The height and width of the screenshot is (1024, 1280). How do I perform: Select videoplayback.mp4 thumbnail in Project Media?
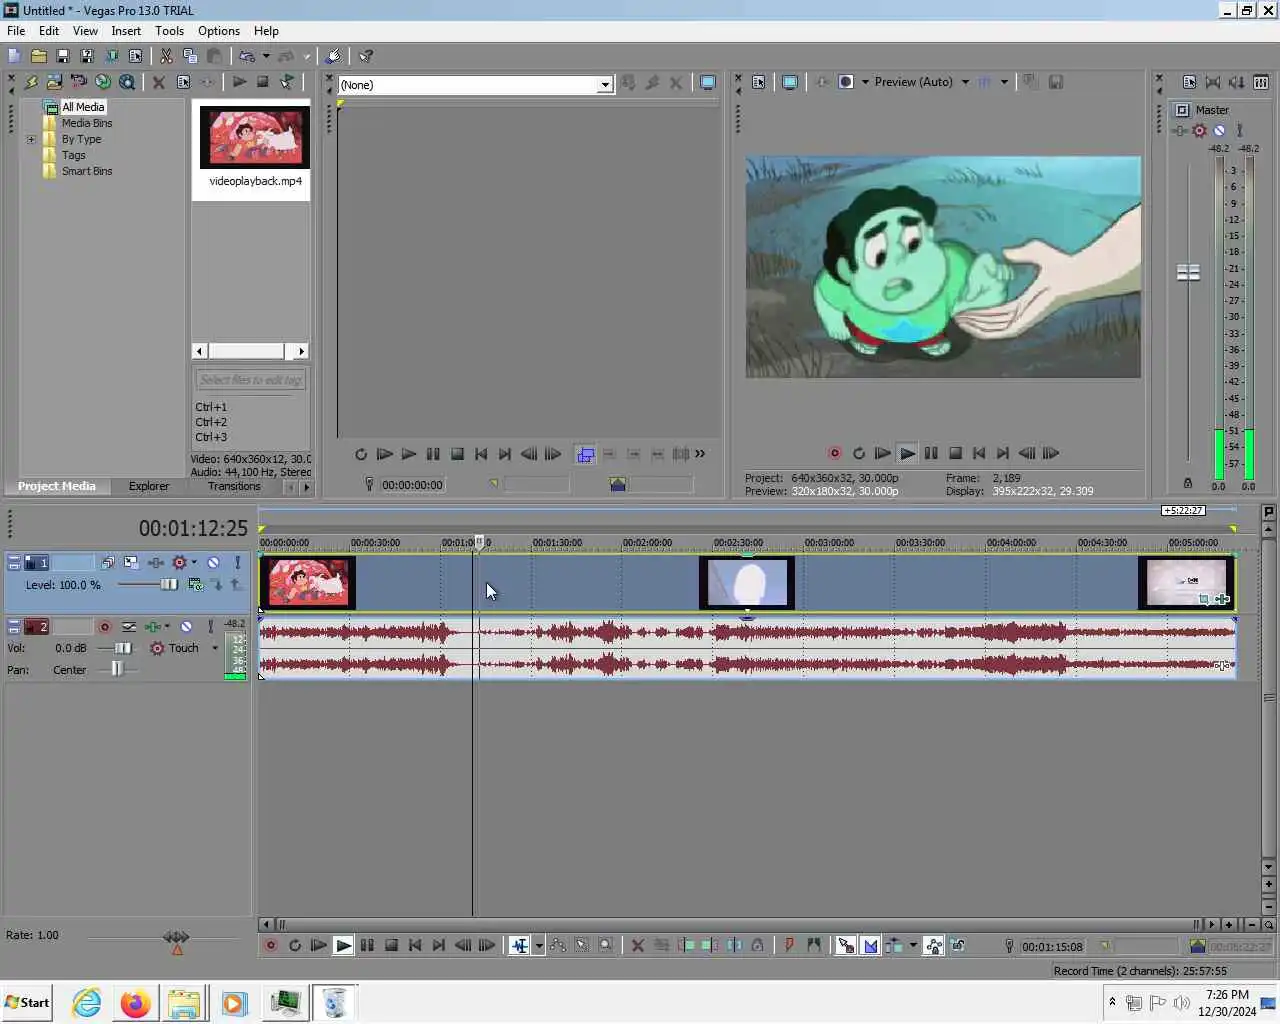click(255, 137)
